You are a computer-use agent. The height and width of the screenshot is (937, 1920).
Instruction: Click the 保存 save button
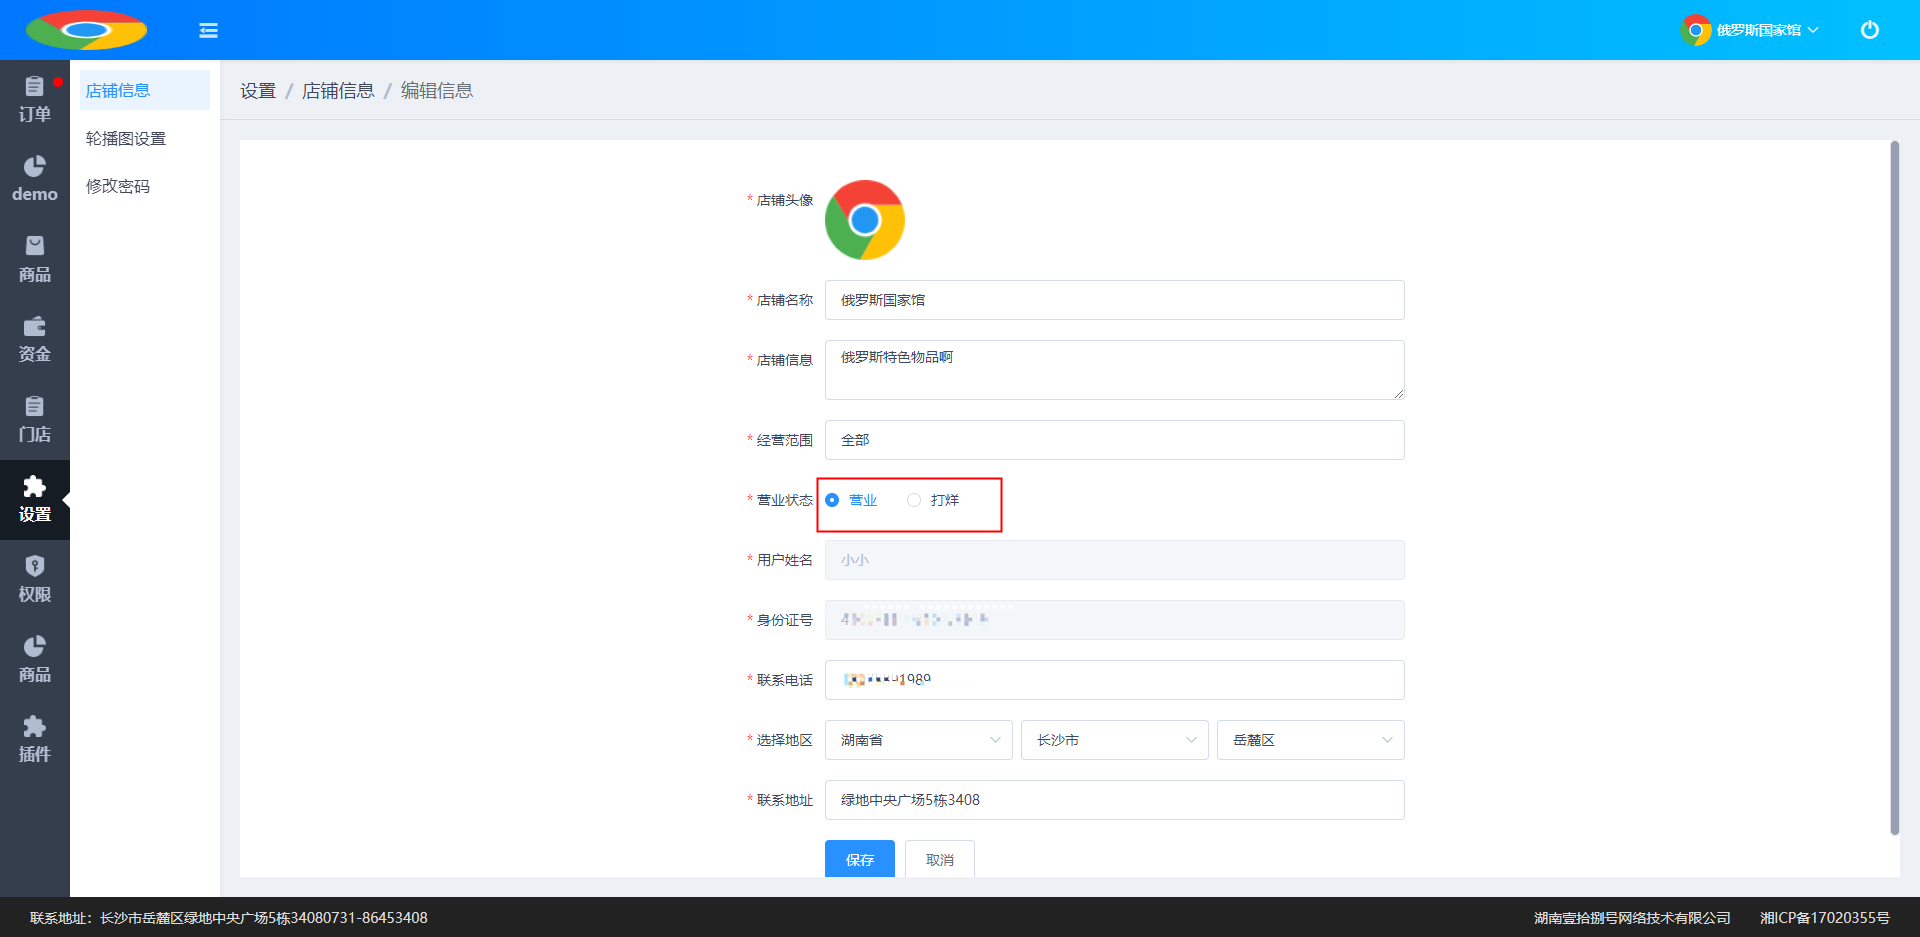[x=860, y=859]
